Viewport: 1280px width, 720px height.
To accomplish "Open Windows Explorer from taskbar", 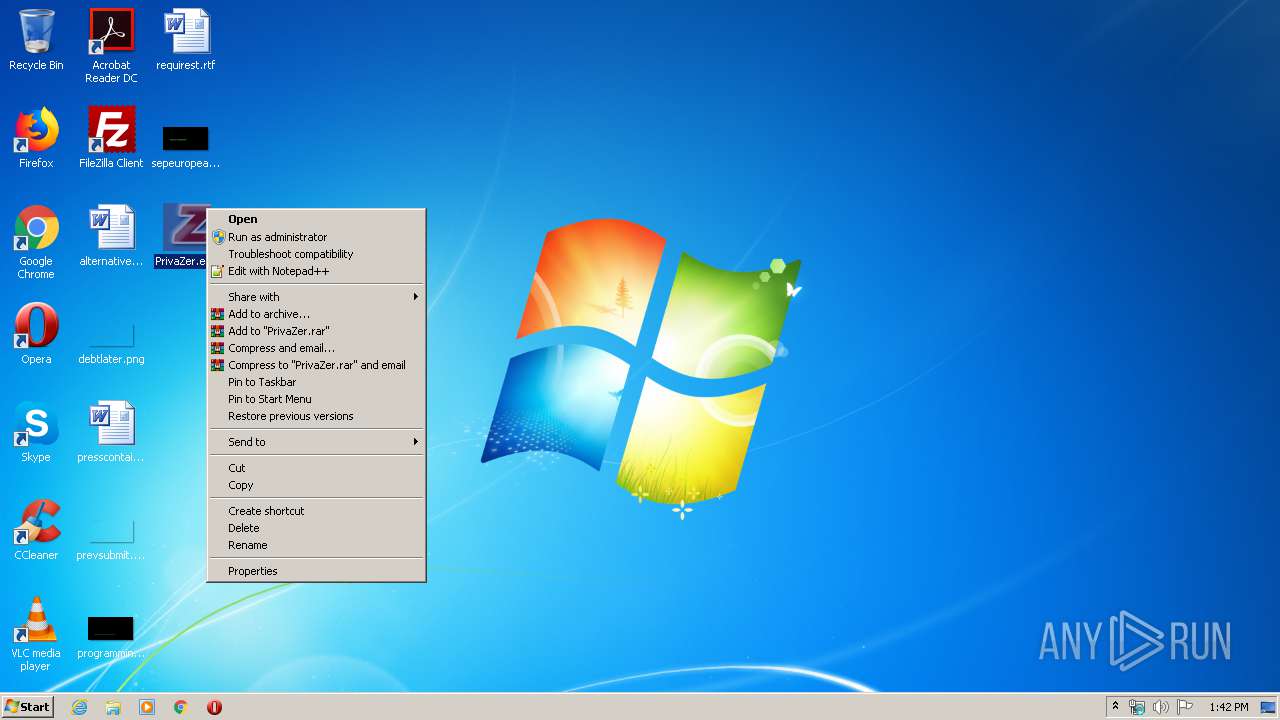I will [113, 707].
